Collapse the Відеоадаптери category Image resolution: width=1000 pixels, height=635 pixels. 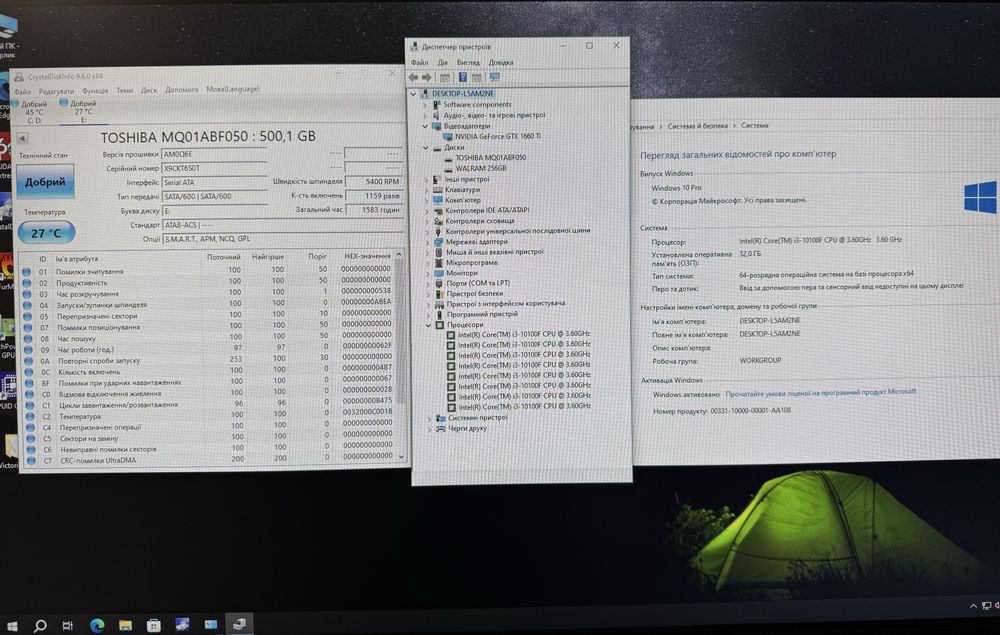click(425, 126)
